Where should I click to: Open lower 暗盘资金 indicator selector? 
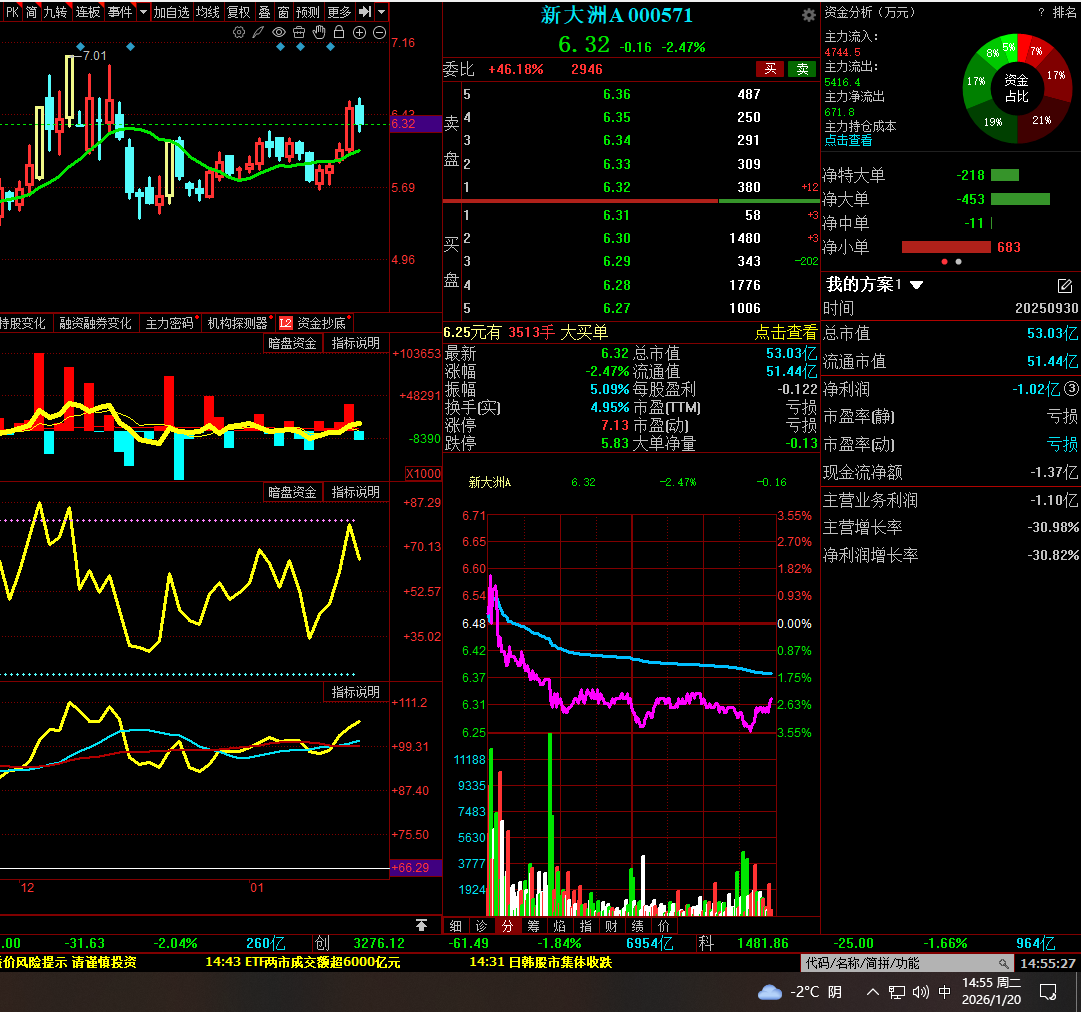tap(292, 492)
